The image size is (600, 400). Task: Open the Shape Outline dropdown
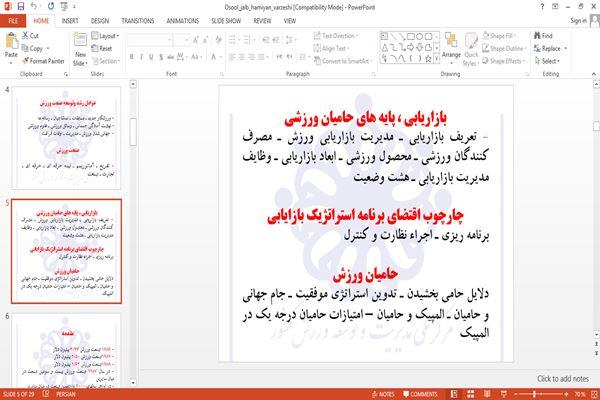(504, 48)
